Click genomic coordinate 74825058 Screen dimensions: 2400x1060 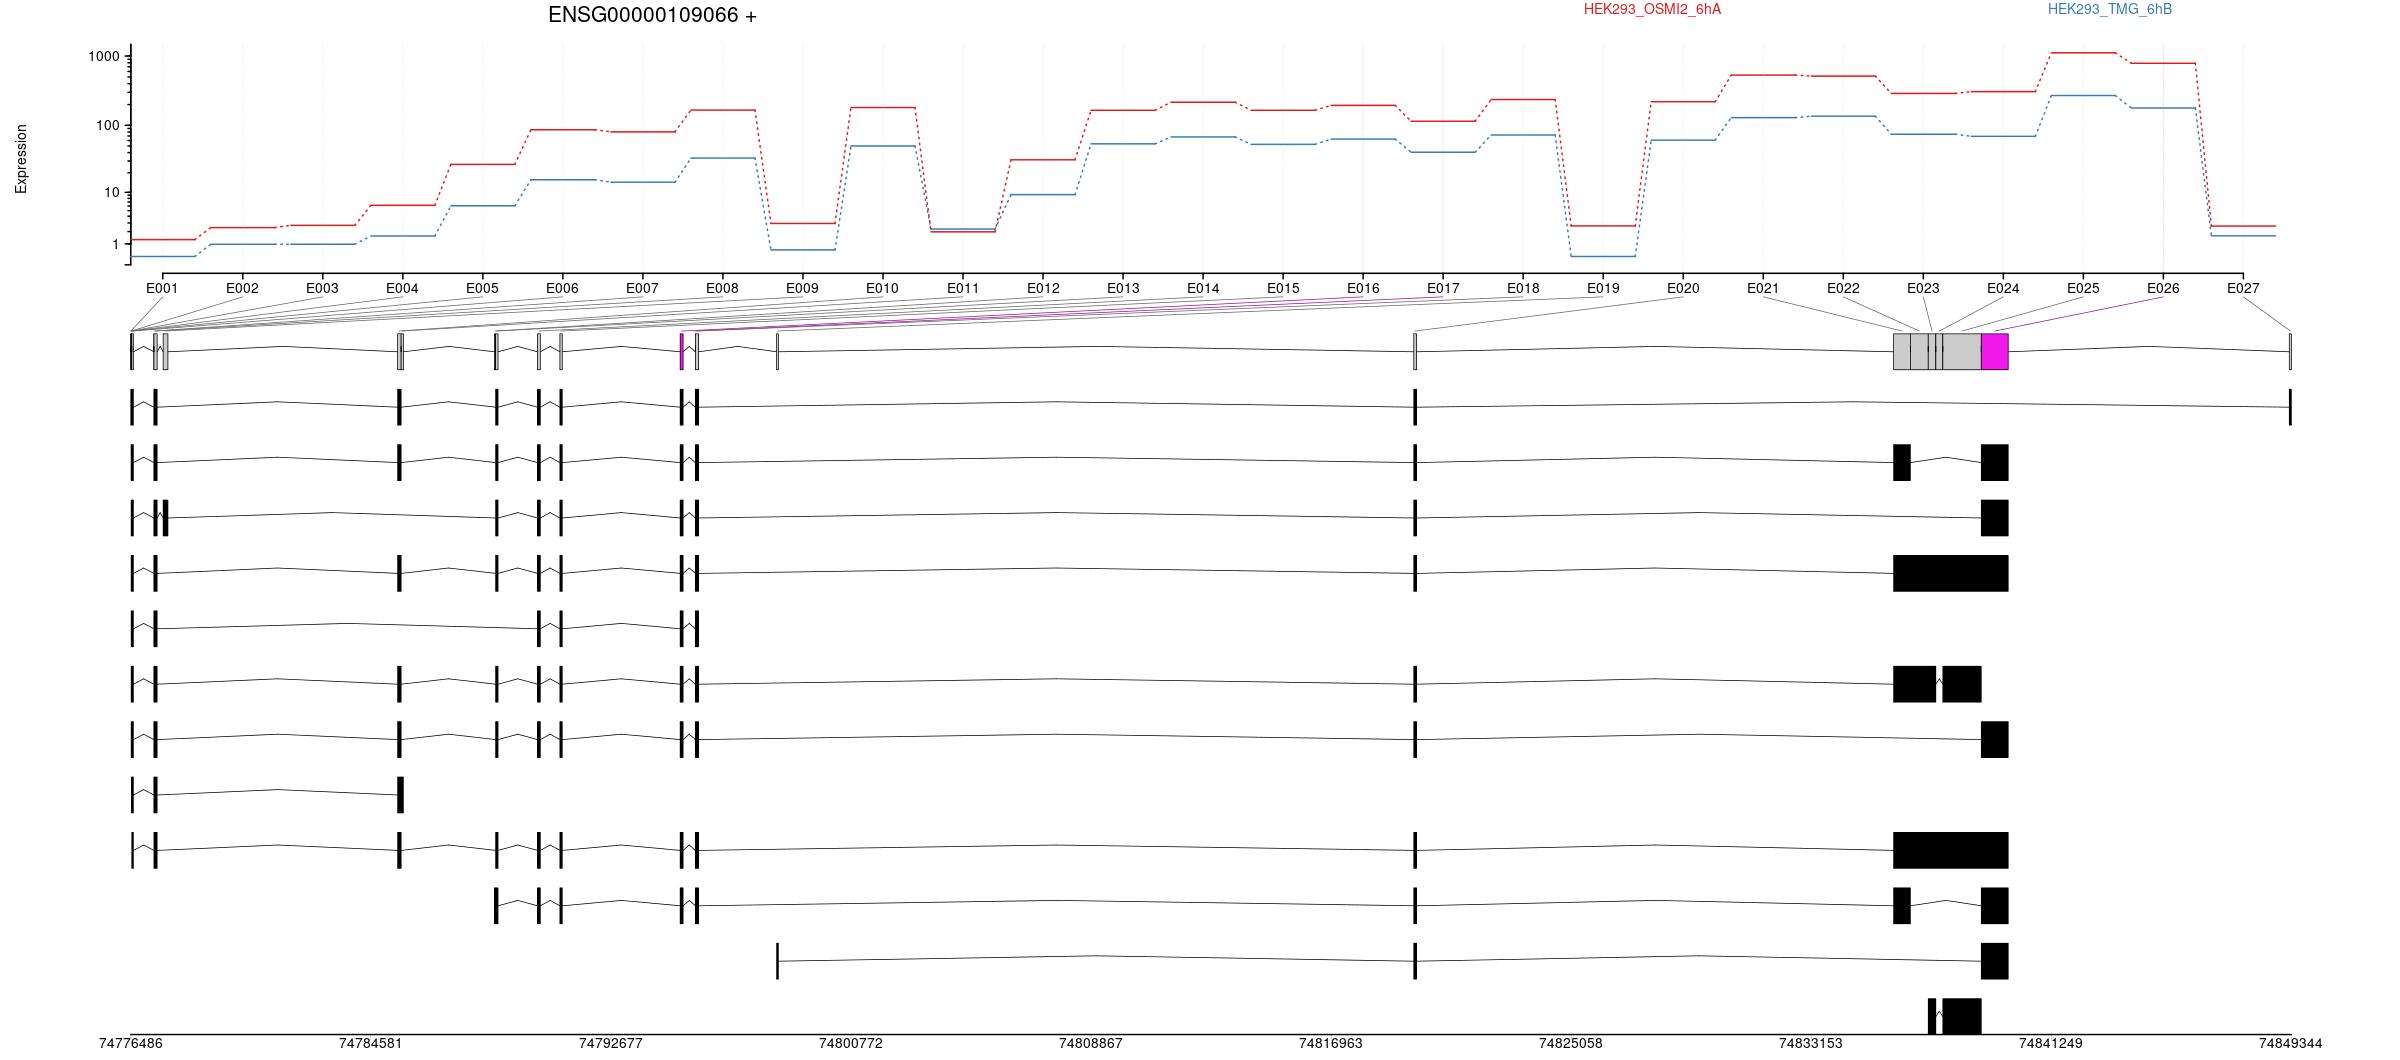click(x=1571, y=1043)
